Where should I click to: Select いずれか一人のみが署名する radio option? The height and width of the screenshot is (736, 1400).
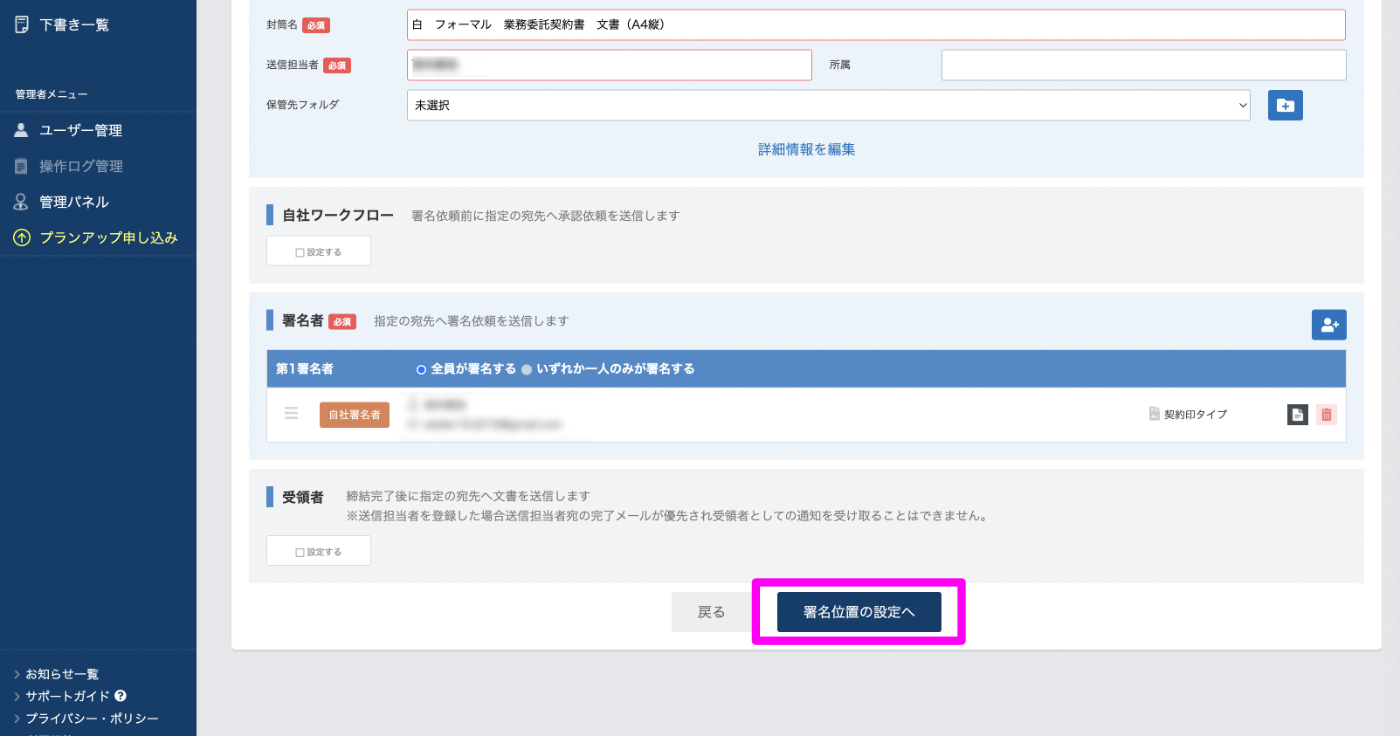tap(526, 369)
